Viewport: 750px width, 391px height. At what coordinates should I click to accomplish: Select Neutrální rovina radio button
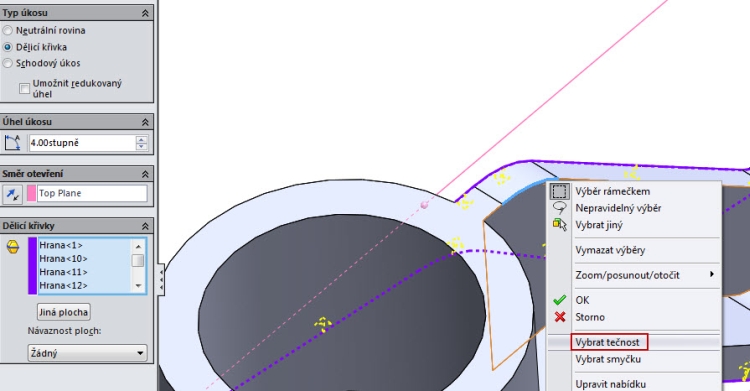click(8, 31)
